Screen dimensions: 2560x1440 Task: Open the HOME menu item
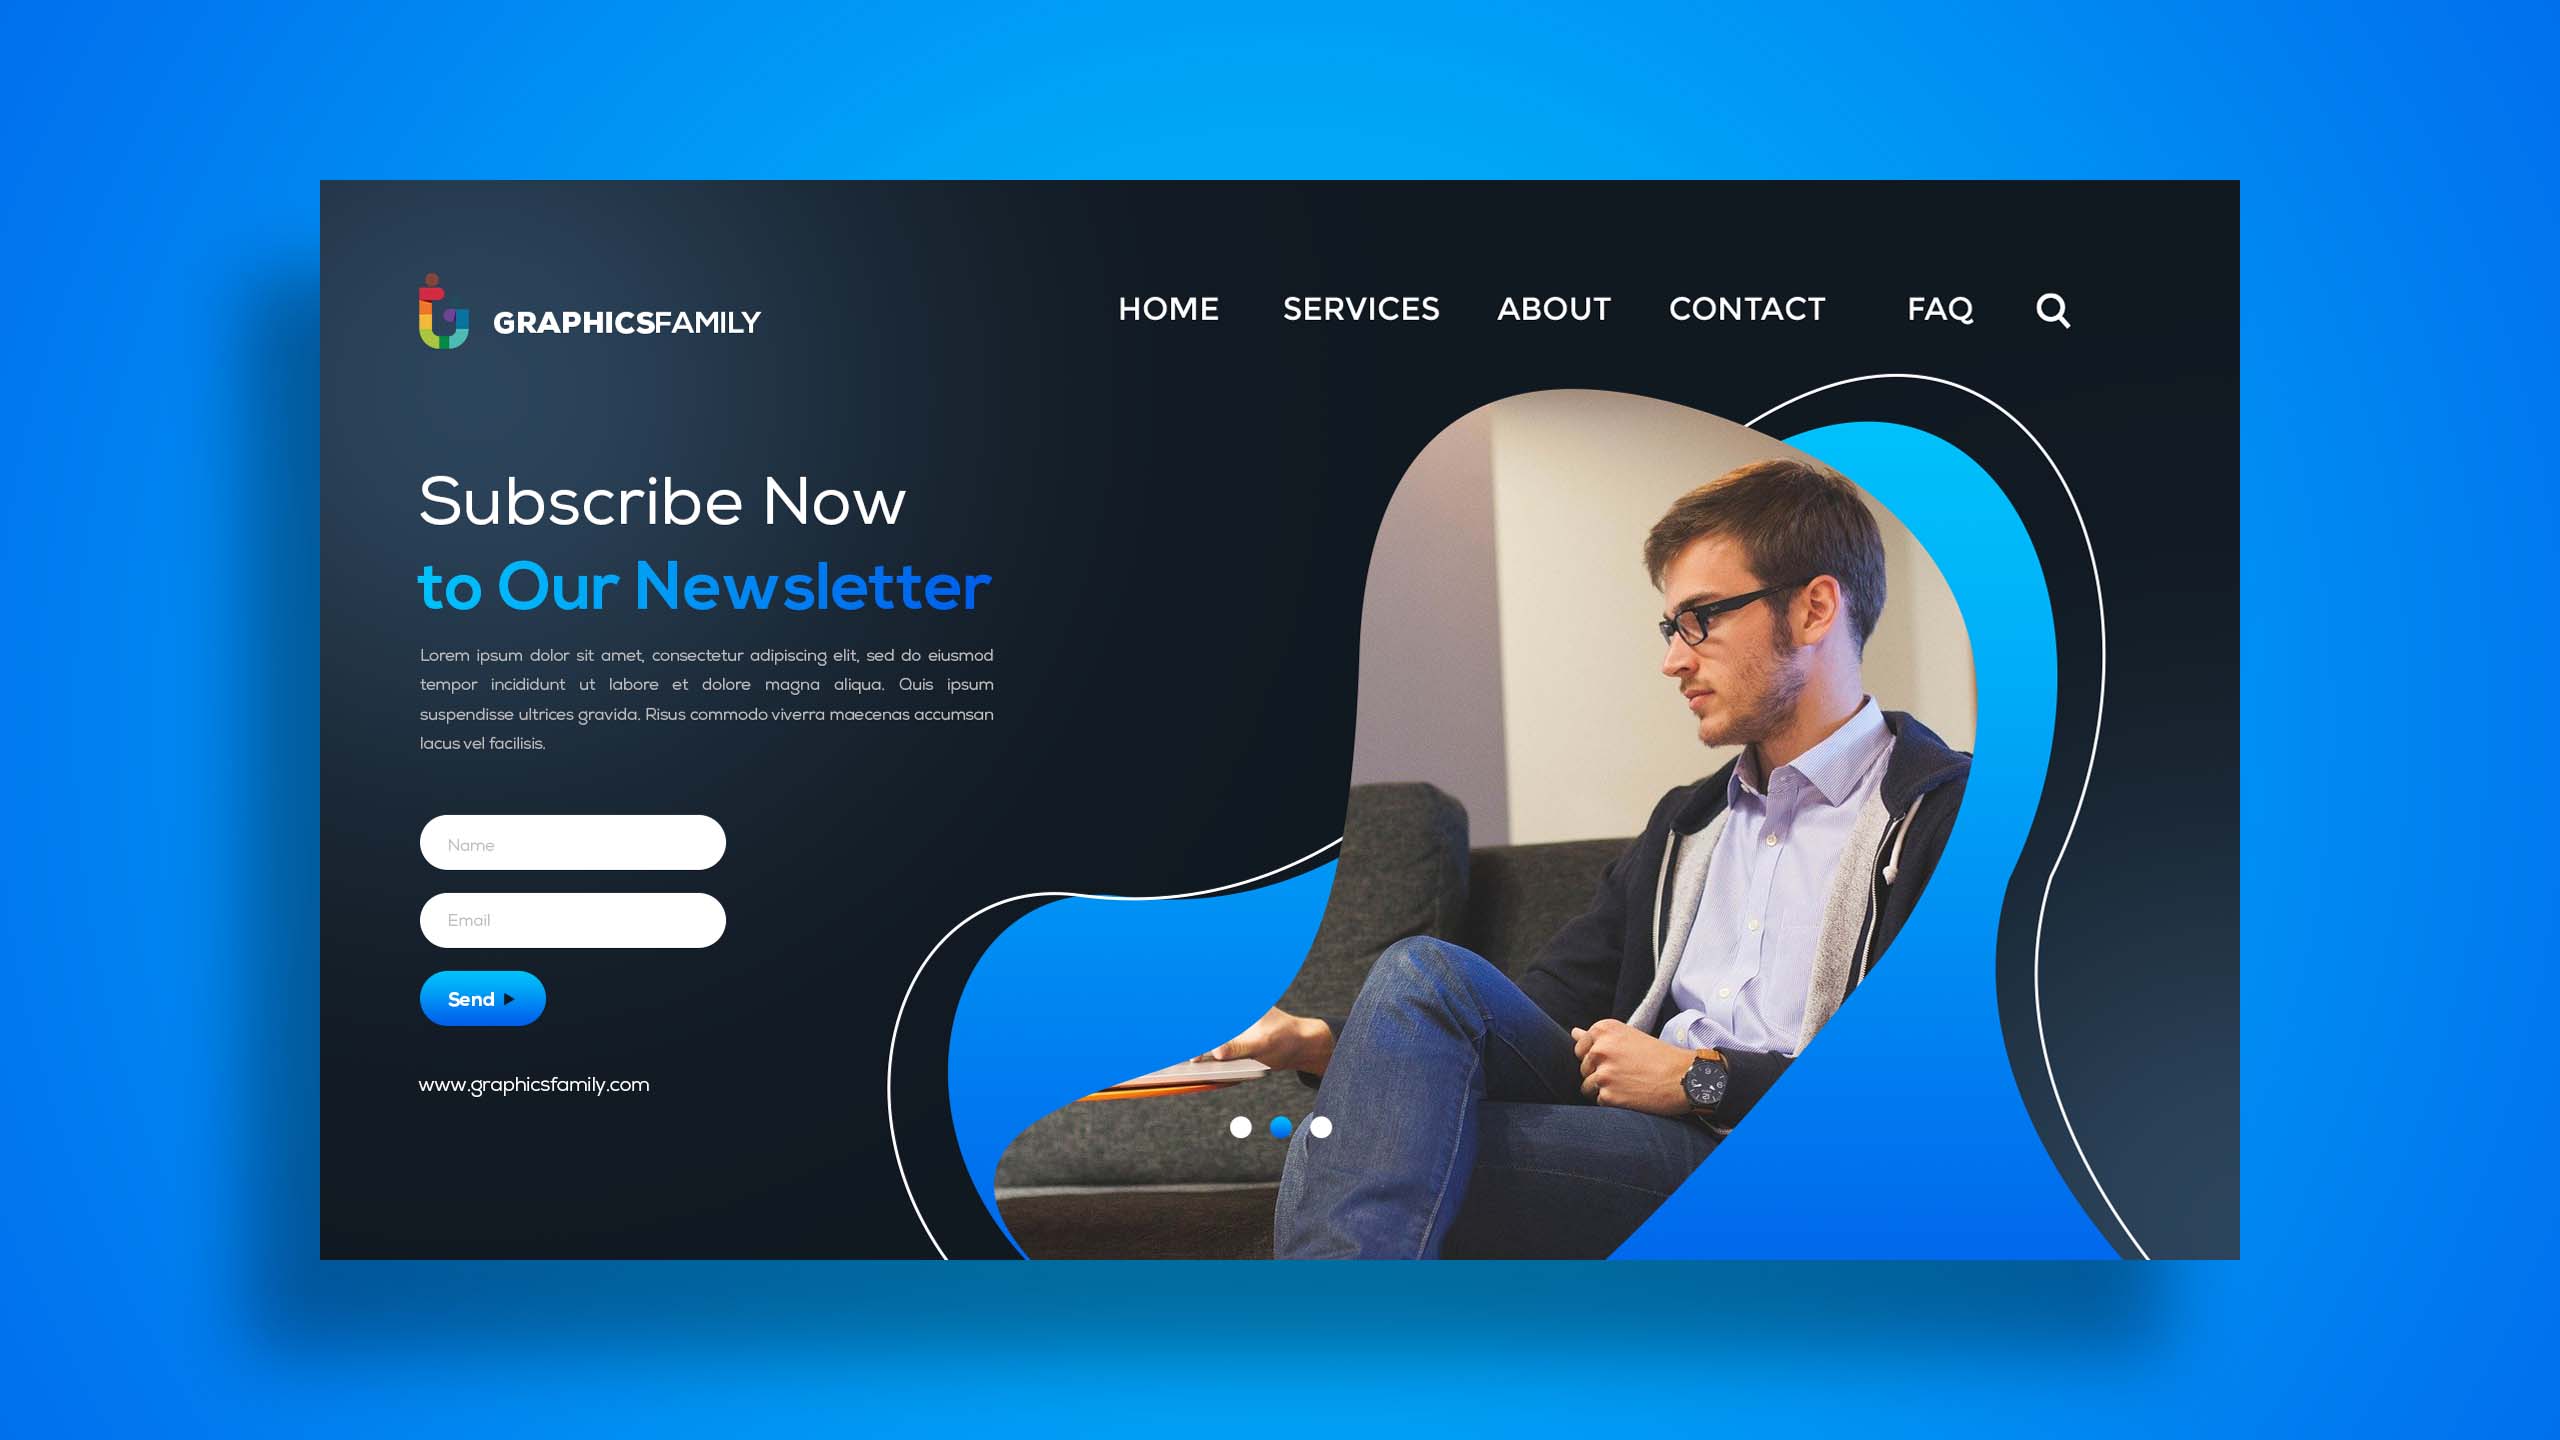click(1167, 309)
